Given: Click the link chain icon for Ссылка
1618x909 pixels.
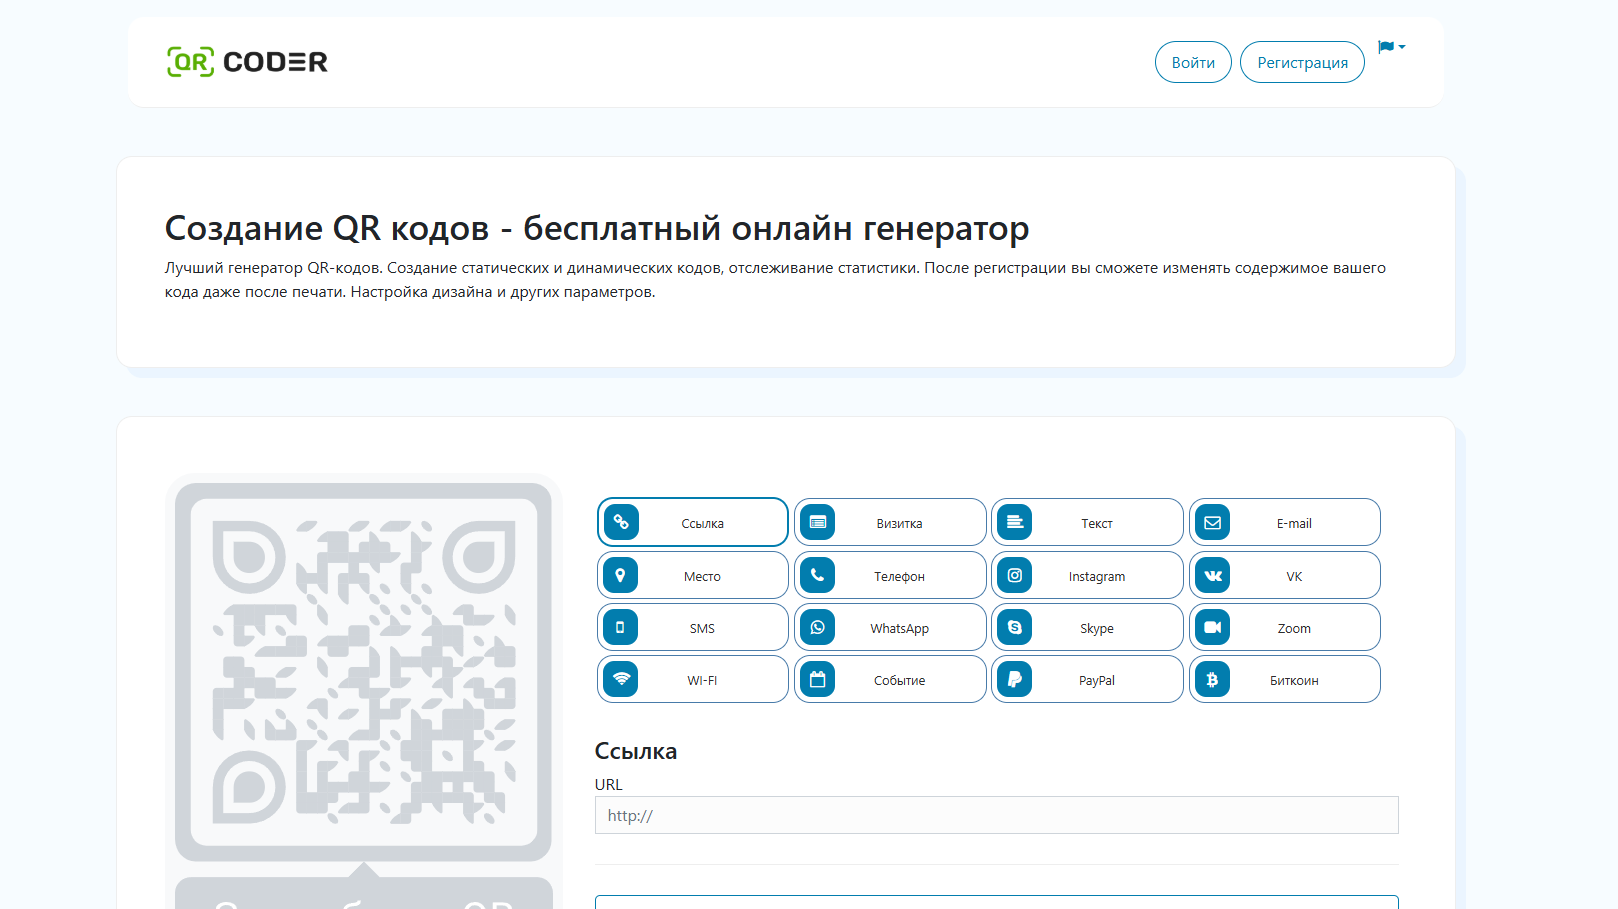Looking at the screenshot, I should click(x=621, y=522).
